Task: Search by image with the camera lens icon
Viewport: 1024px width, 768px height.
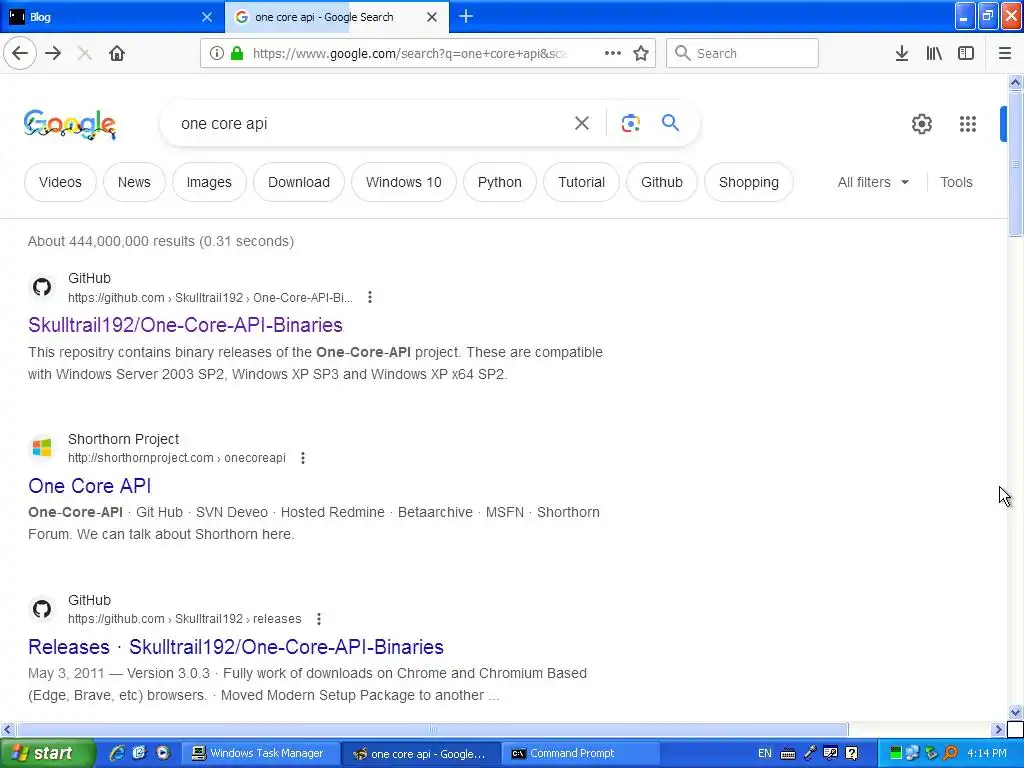Action: click(630, 123)
